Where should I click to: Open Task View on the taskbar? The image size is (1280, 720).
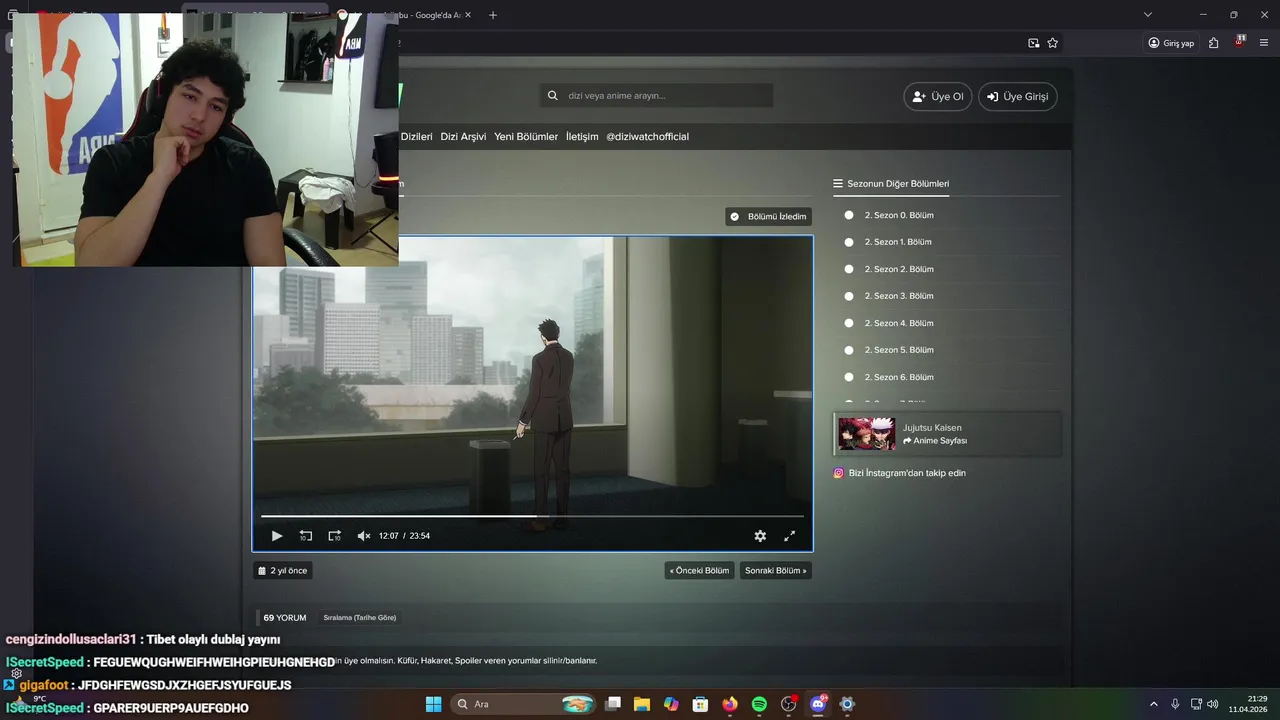point(613,704)
